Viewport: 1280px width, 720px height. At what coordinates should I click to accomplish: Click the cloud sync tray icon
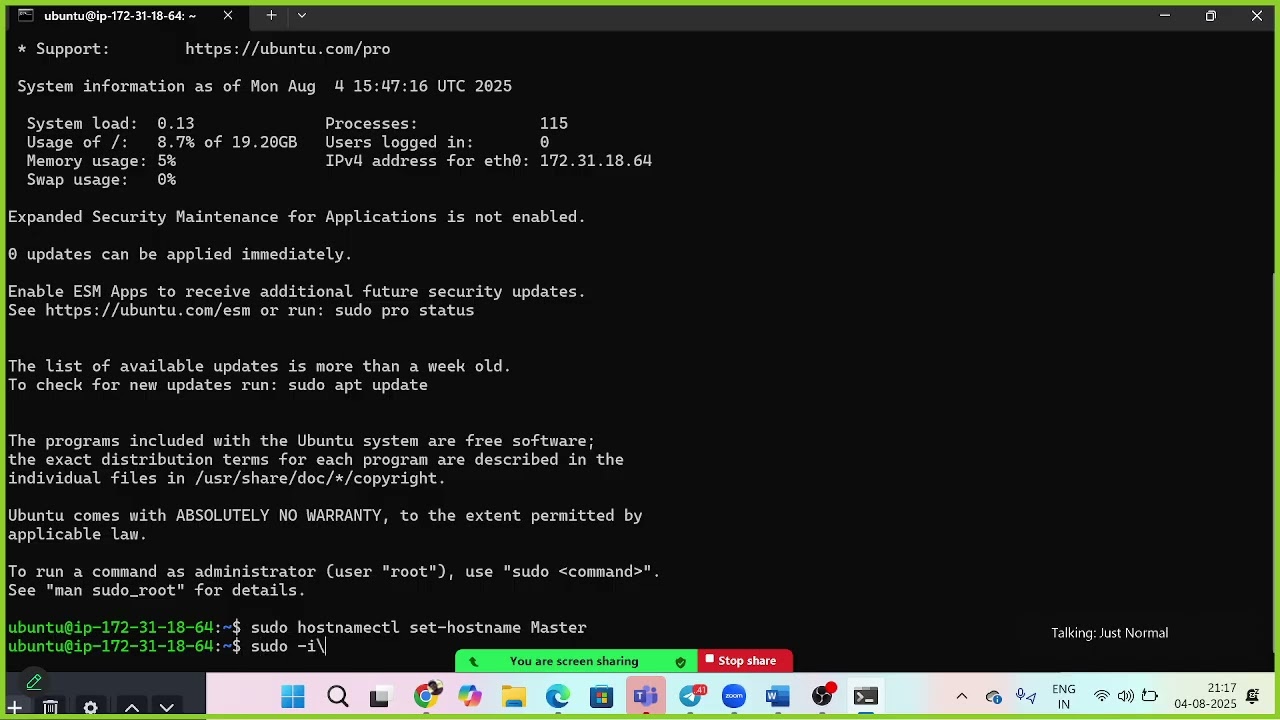coord(994,696)
